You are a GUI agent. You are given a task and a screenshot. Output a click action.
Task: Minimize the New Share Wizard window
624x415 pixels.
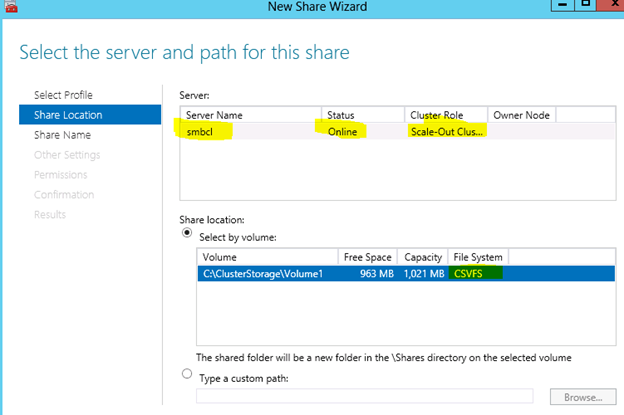click(x=562, y=4)
